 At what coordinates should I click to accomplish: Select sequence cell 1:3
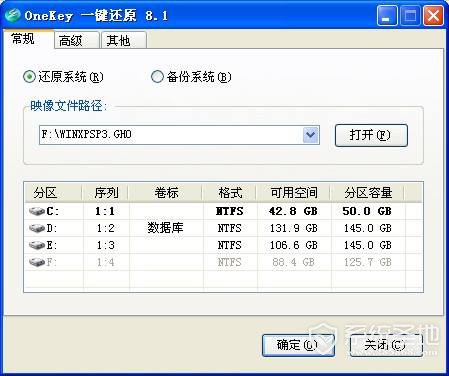105,245
